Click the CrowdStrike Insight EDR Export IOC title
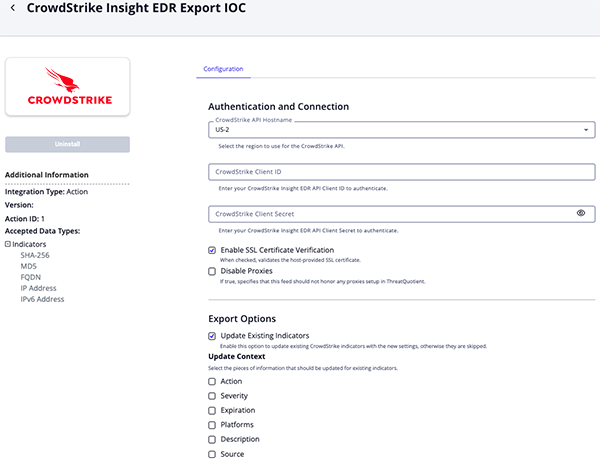The image size is (600, 459). pyautogui.click(x=136, y=8)
